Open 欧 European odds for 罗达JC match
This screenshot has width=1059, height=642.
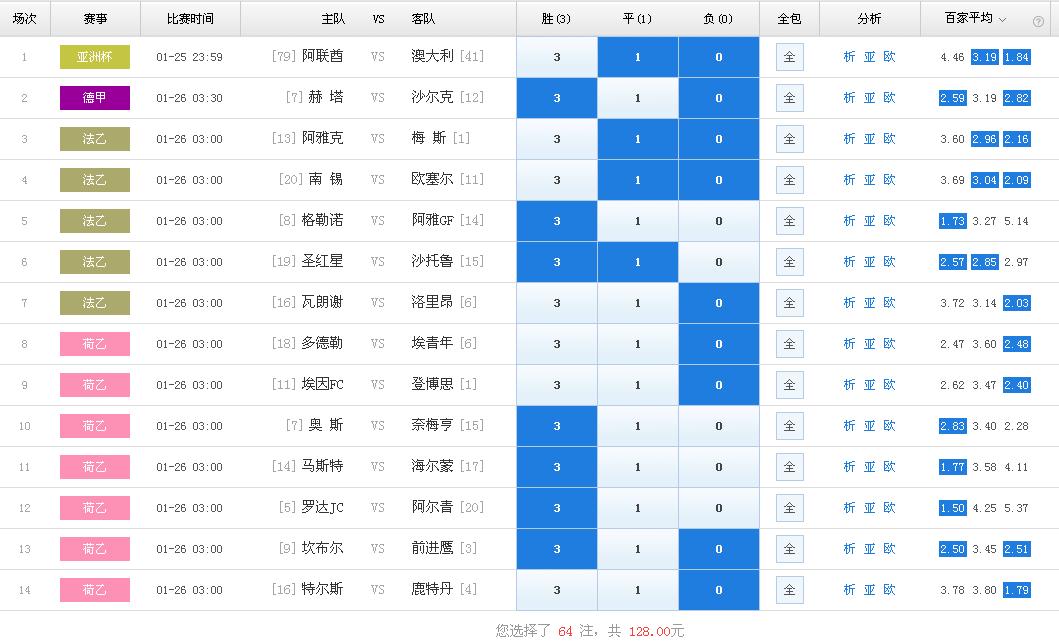coord(889,508)
